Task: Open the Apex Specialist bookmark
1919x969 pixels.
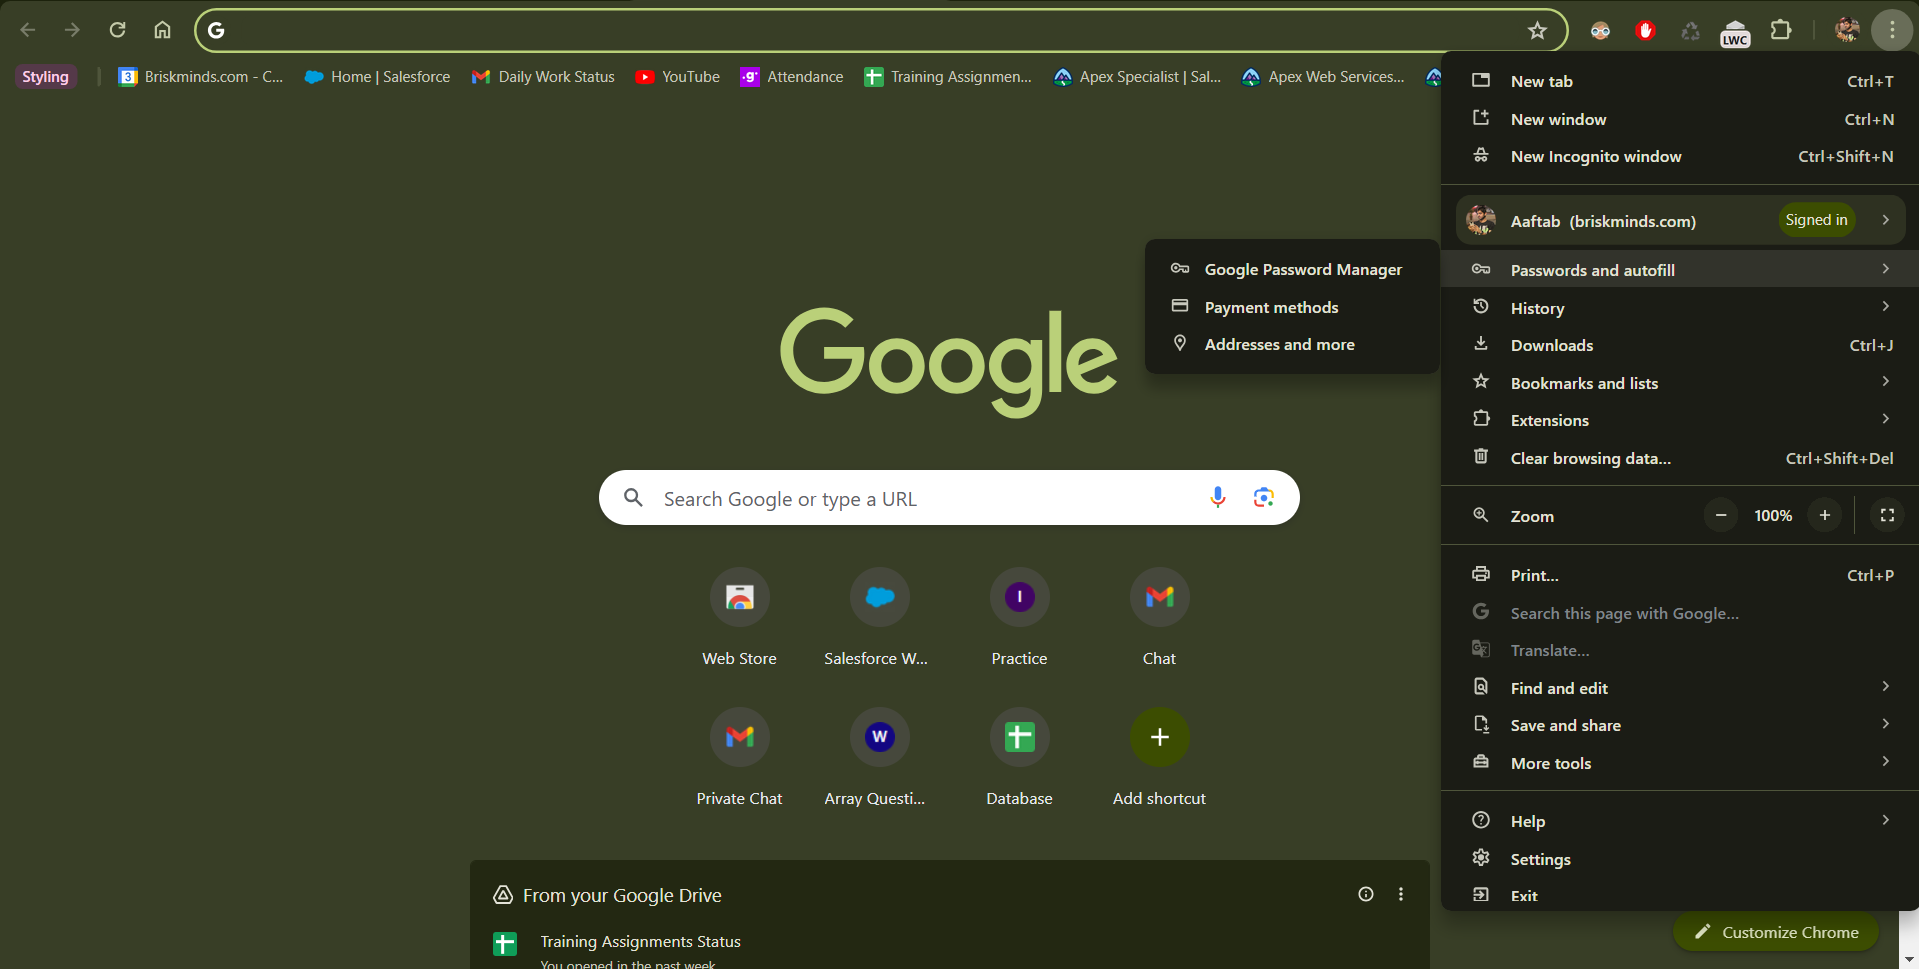Action: click(1138, 77)
